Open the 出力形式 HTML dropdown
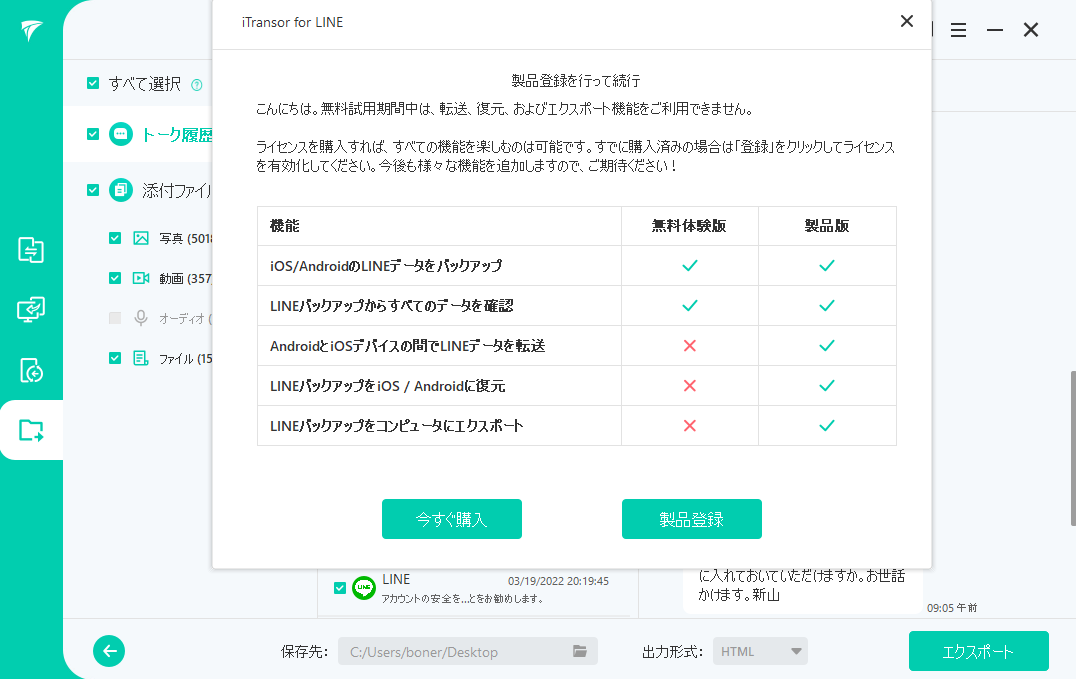 coord(760,651)
